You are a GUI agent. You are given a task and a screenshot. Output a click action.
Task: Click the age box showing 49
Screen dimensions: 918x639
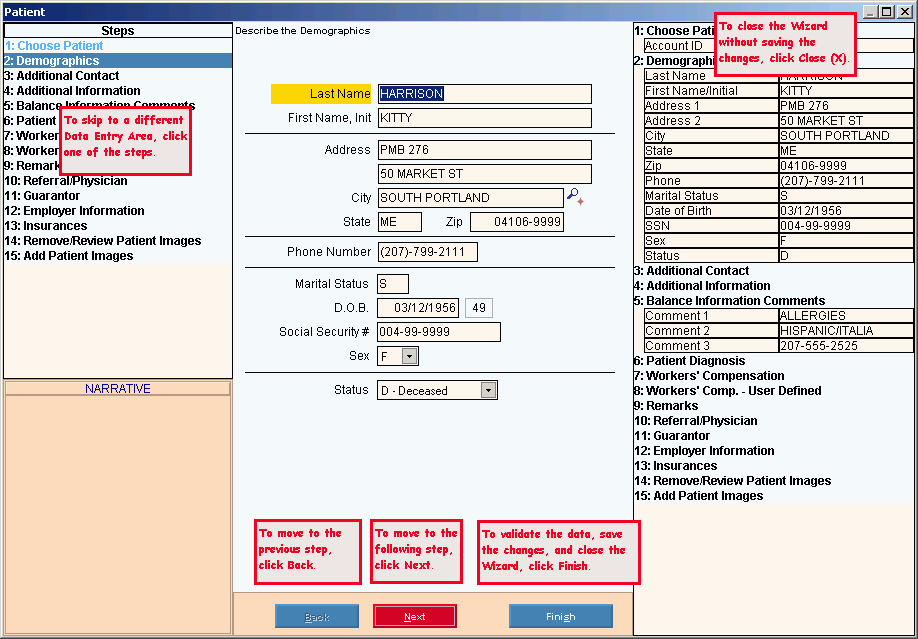479,308
